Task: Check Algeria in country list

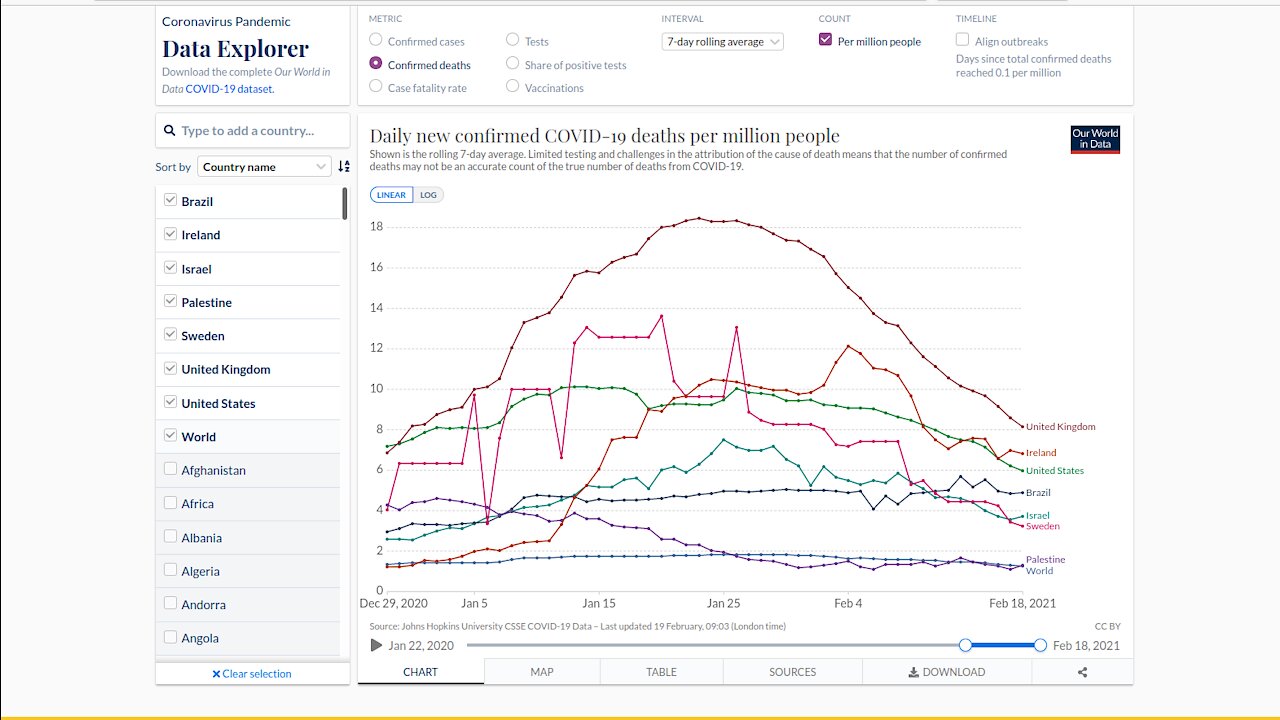Action: (x=170, y=570)
